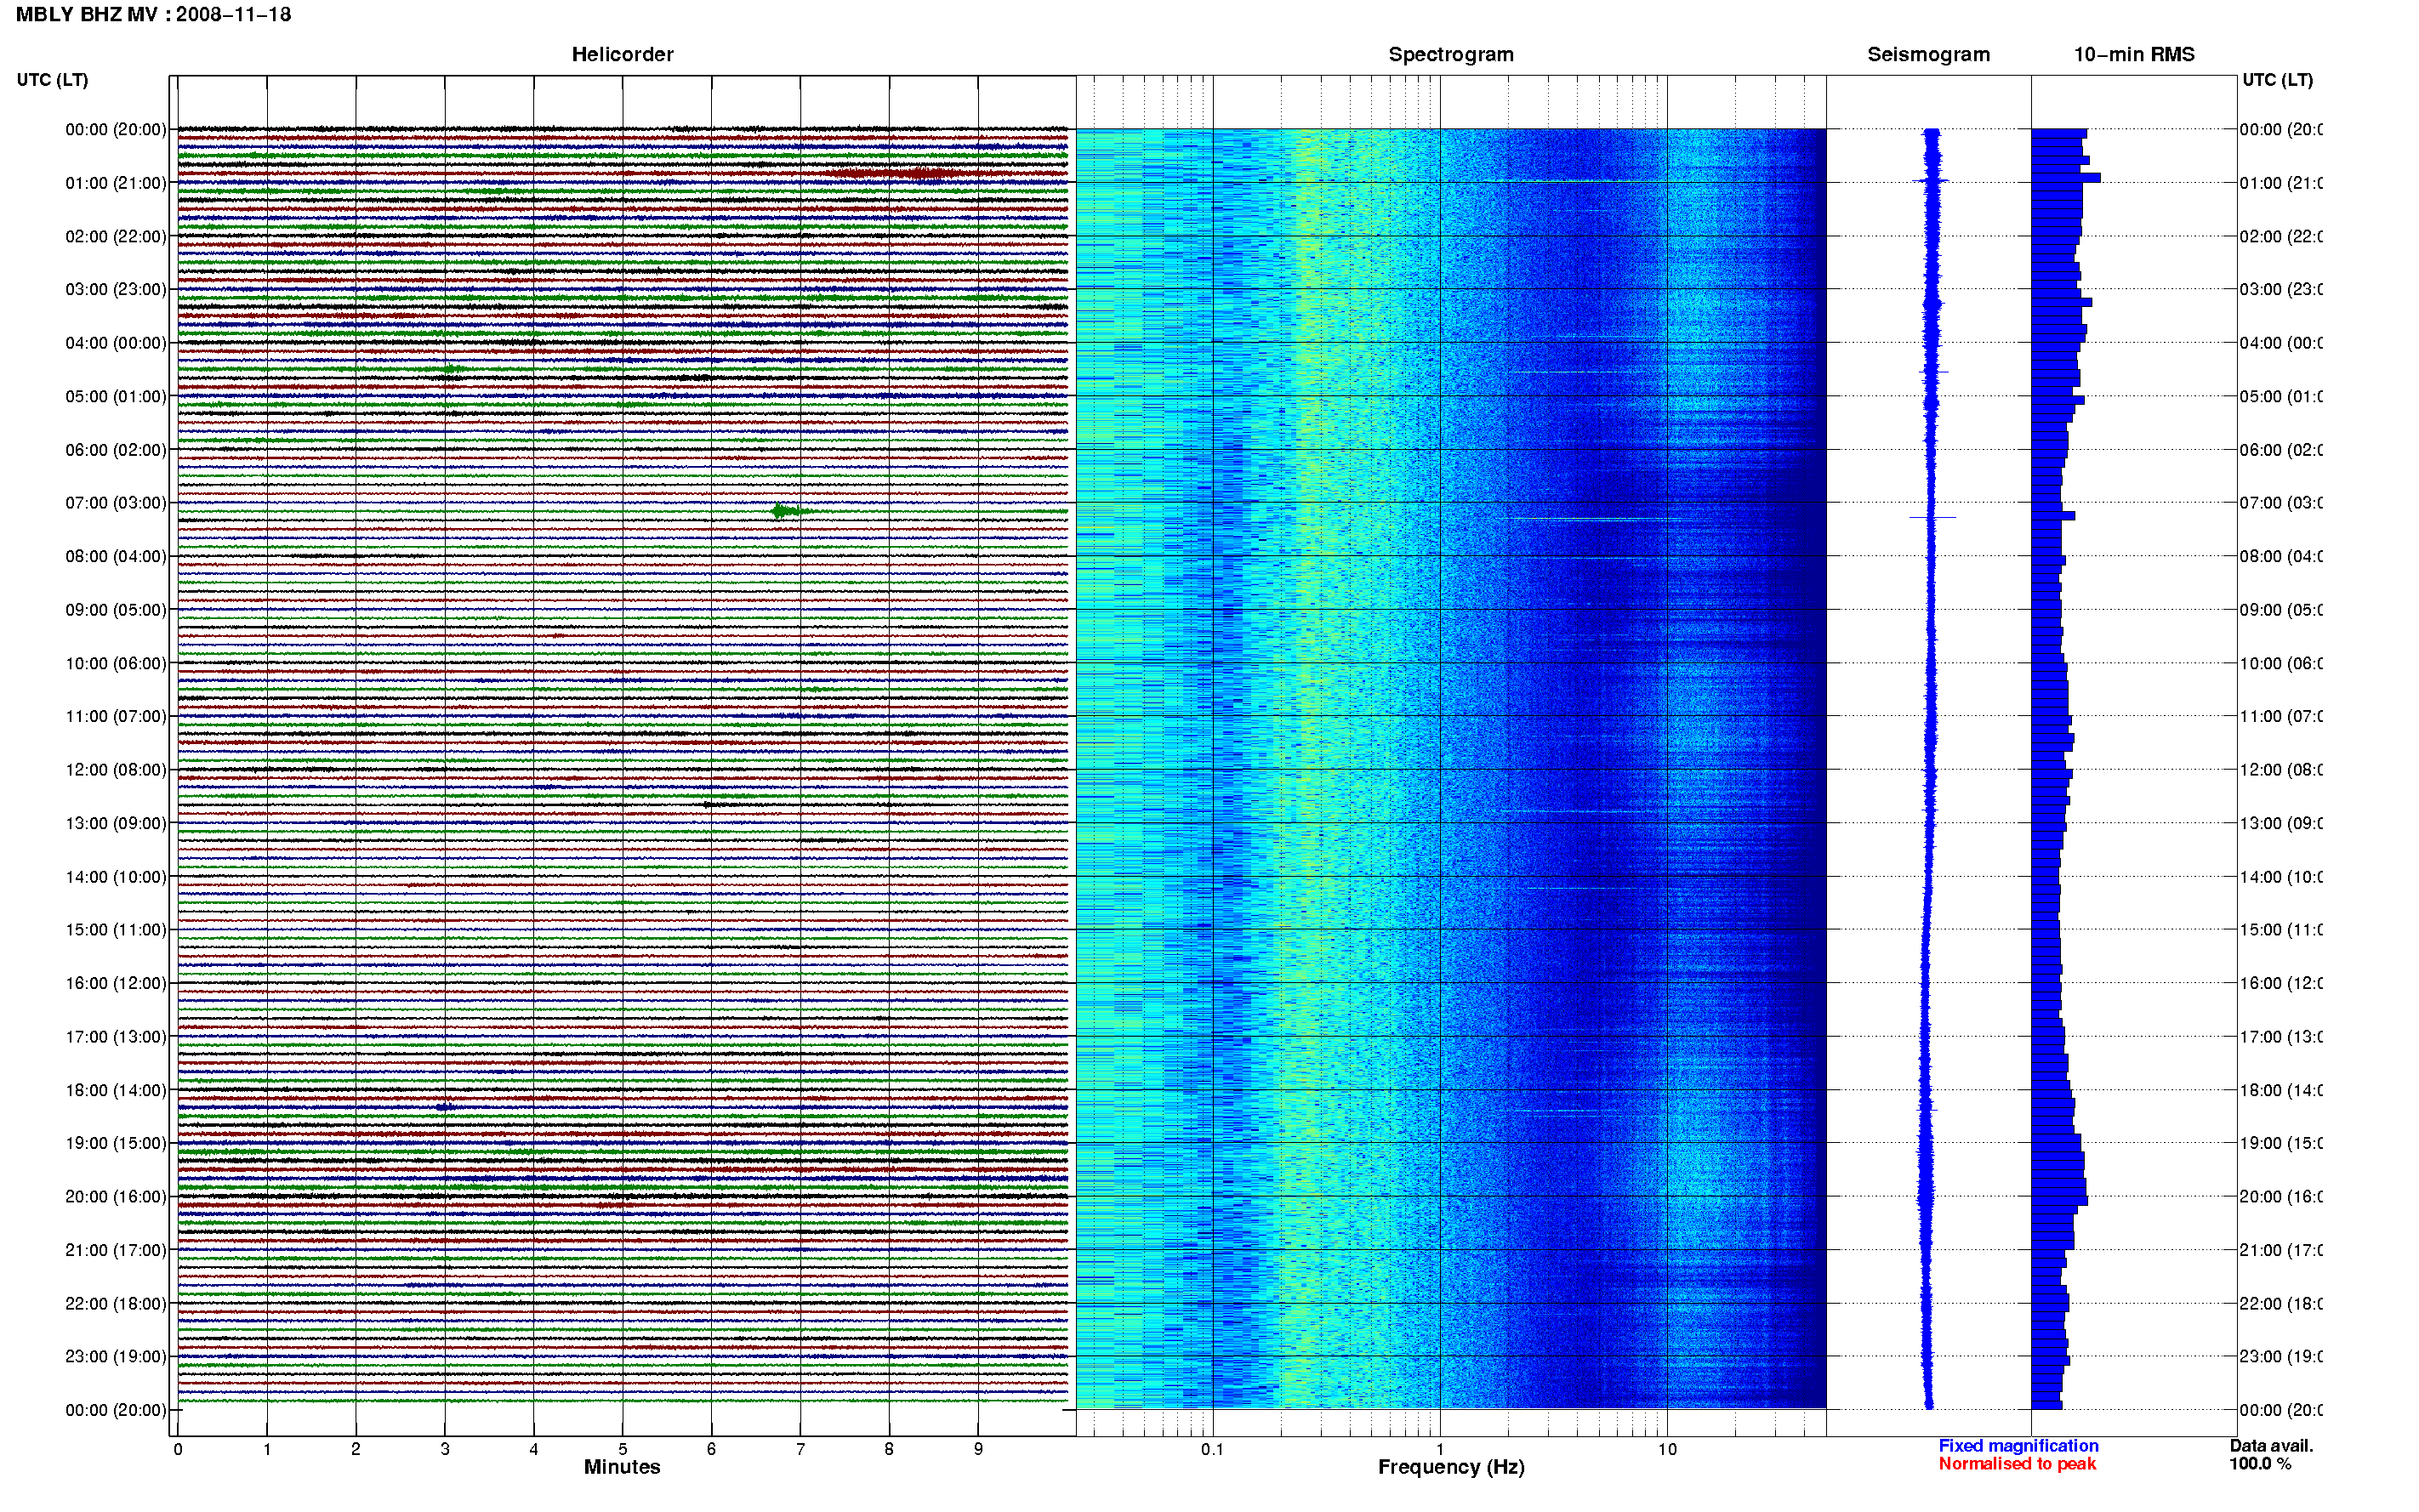
Task: Click the full time label '08:00 (04:00)'
Action: point(116,557)
